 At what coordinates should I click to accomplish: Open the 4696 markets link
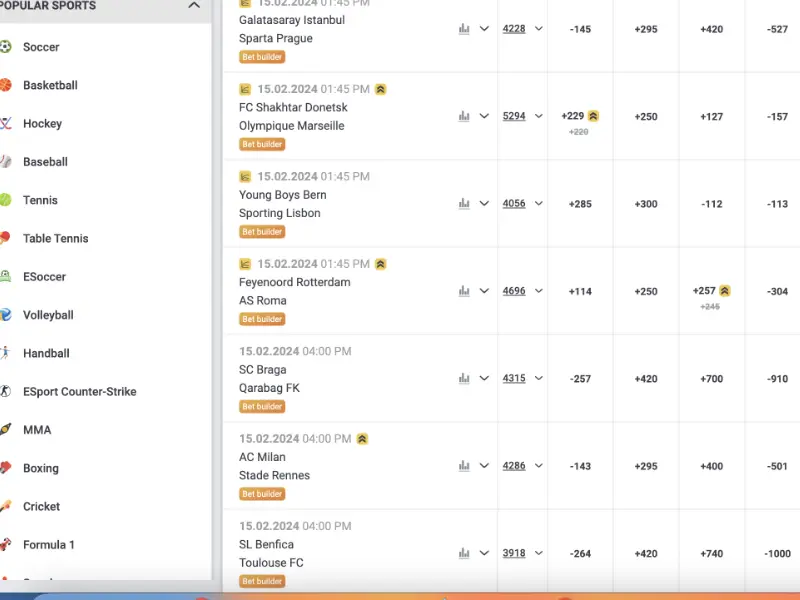[x=514, y=291]
